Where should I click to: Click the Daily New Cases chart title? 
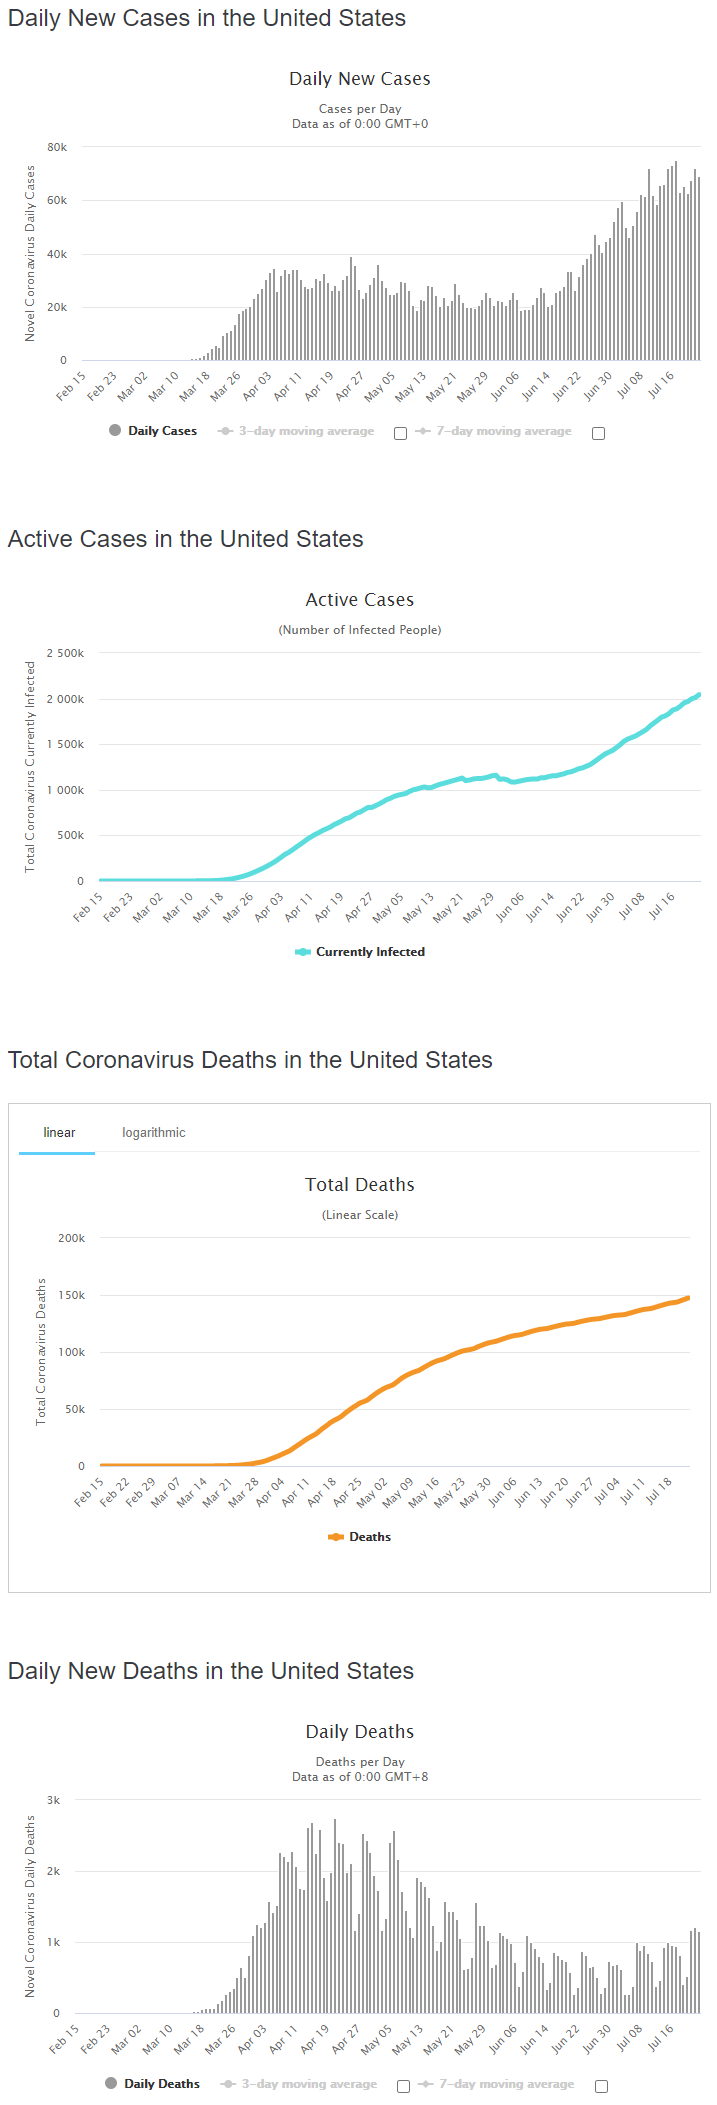(x=360, y=79)
